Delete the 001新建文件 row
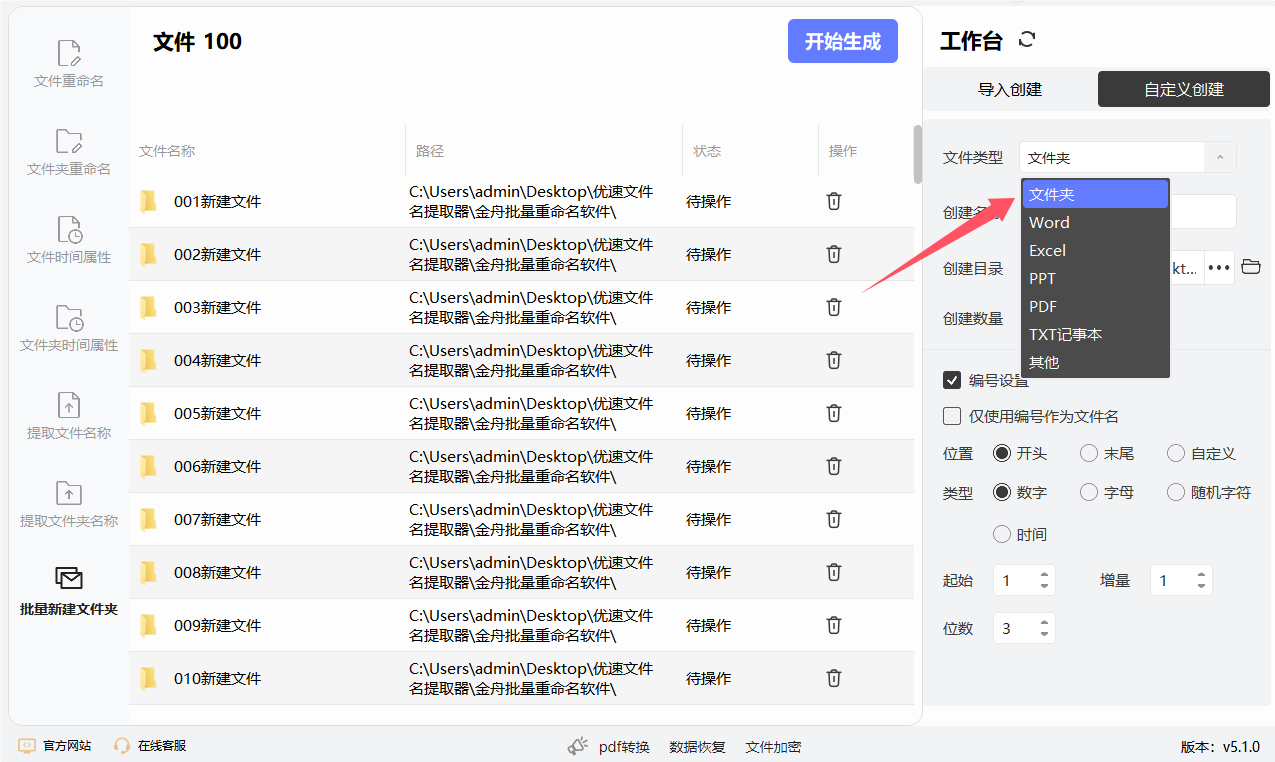1275x762 pixels. [834, 201]
